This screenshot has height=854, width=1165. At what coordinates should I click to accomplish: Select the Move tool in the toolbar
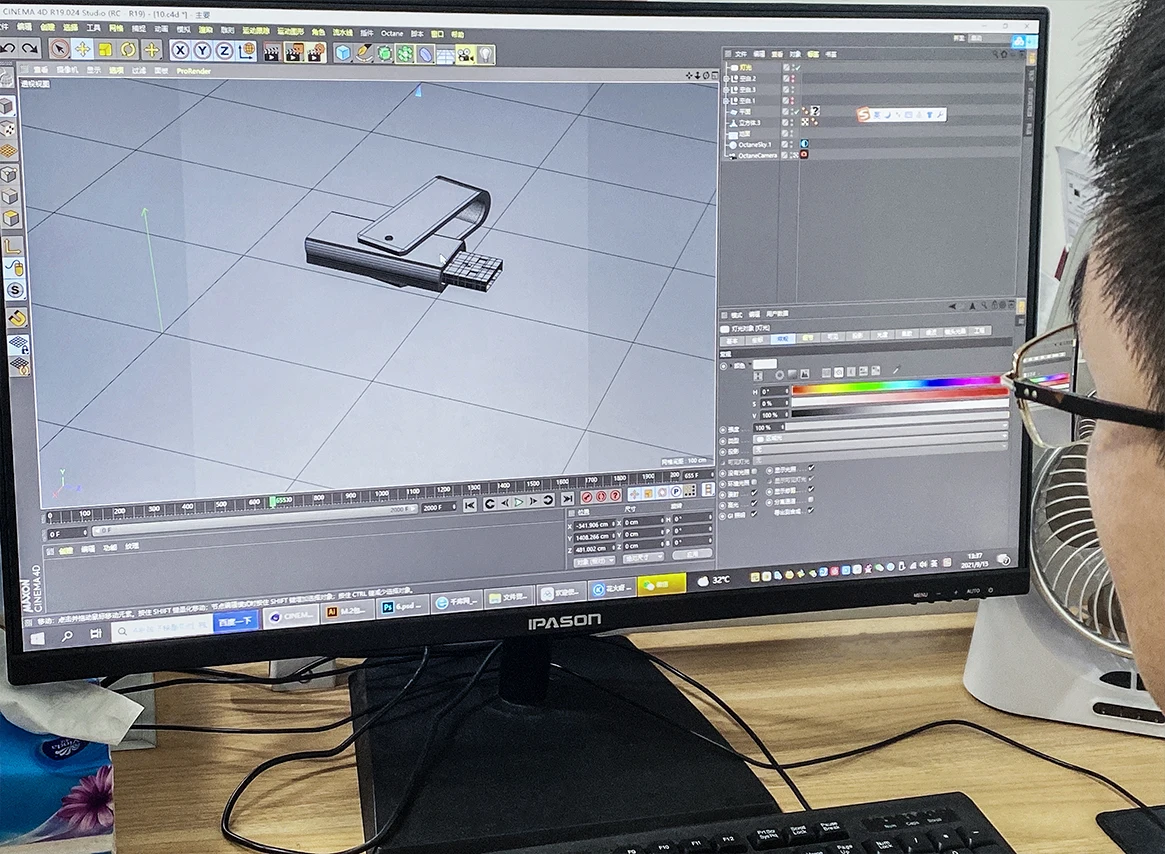tap(83, 50)
